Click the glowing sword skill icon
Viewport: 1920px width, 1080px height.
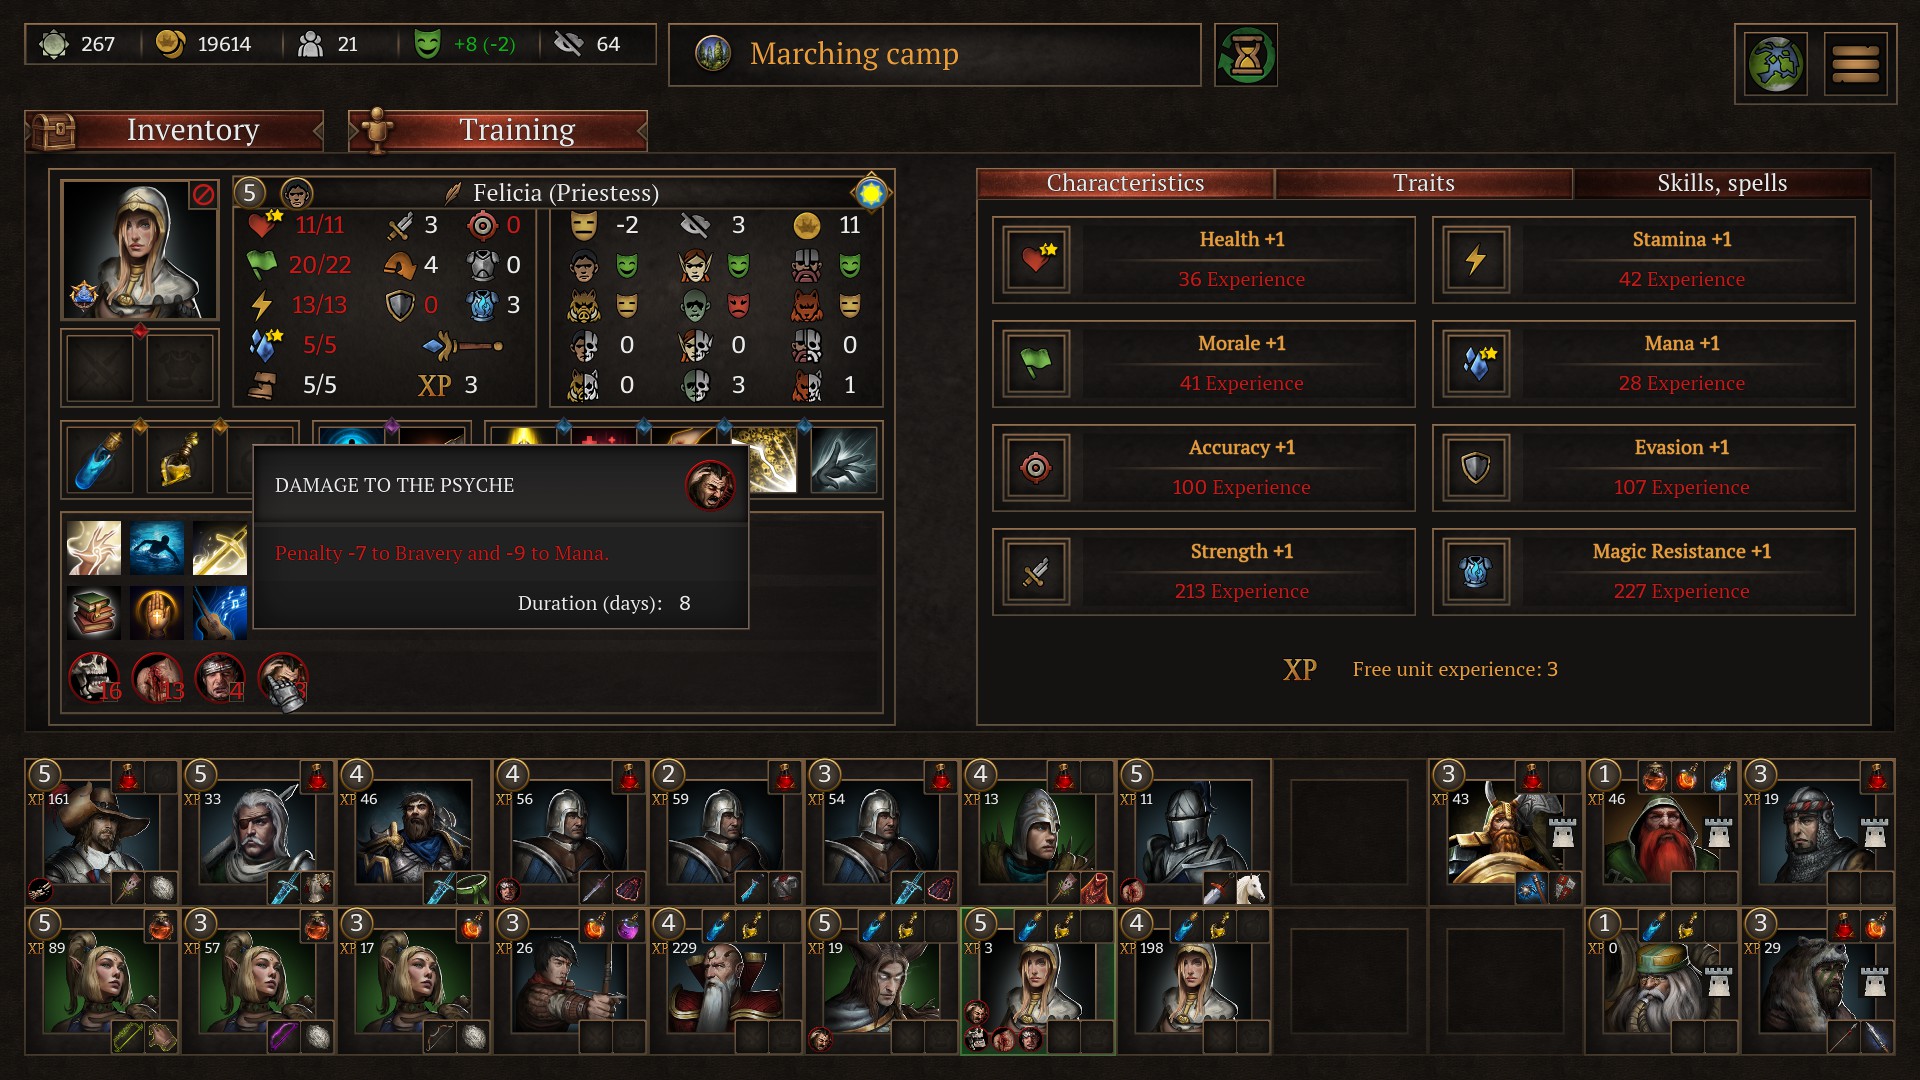pos(220,547)
